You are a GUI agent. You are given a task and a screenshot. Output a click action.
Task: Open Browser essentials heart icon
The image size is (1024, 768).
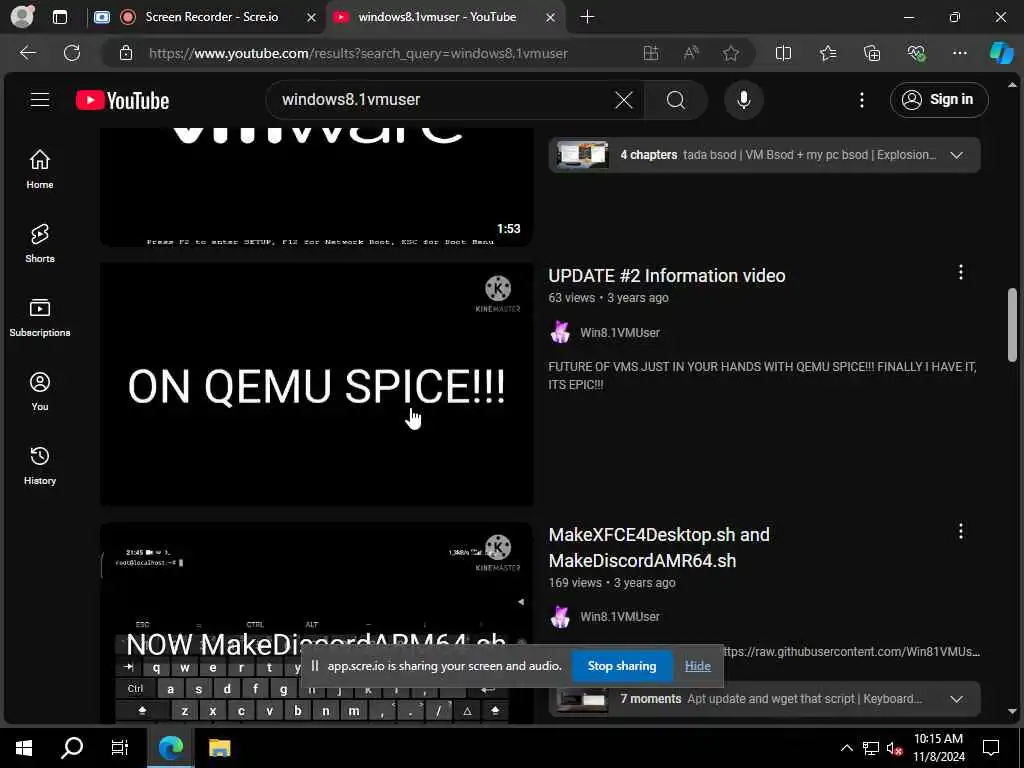(x=916, y=54)
